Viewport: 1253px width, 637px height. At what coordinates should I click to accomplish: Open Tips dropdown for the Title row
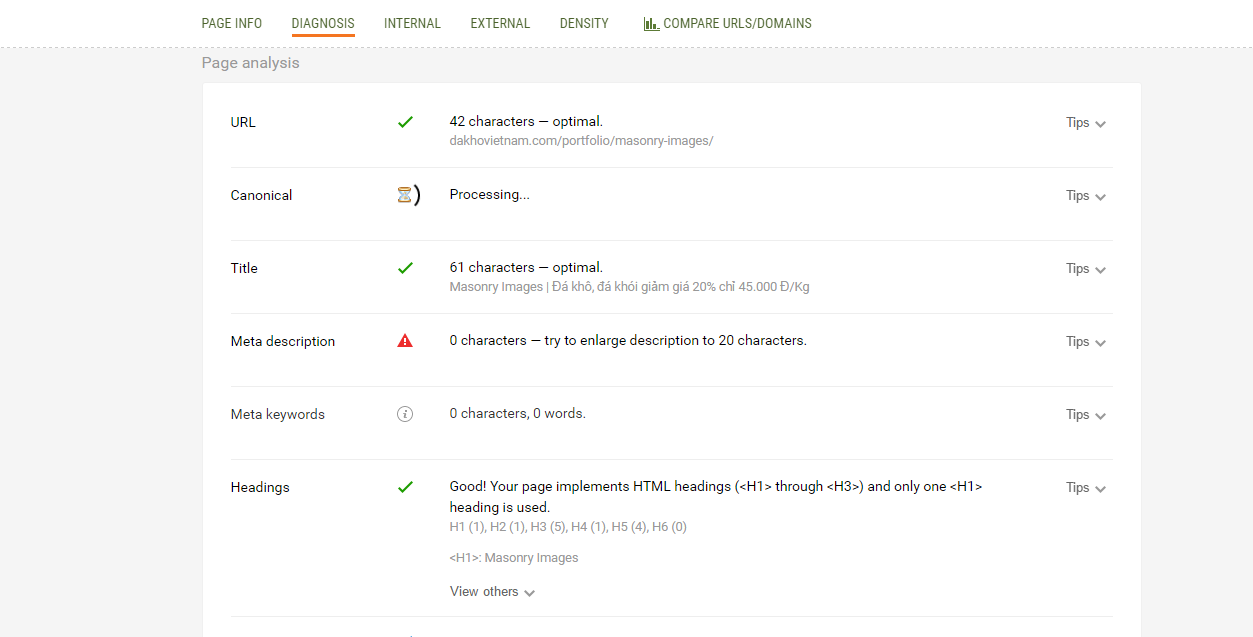tap(1085, 269)
